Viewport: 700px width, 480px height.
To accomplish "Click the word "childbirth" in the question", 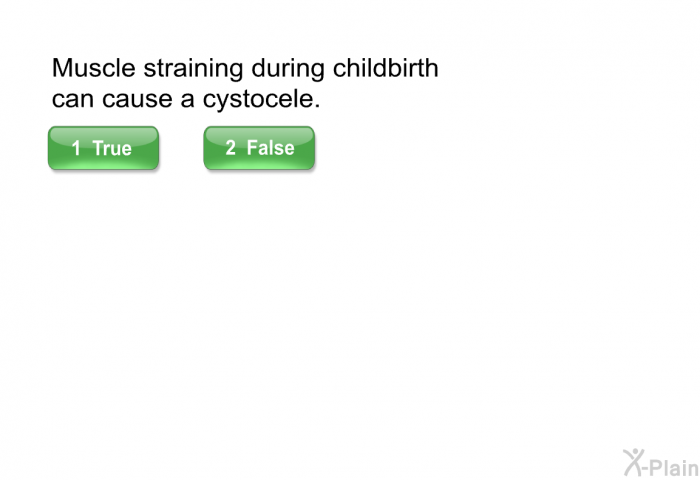I will (x=386, y=68).
